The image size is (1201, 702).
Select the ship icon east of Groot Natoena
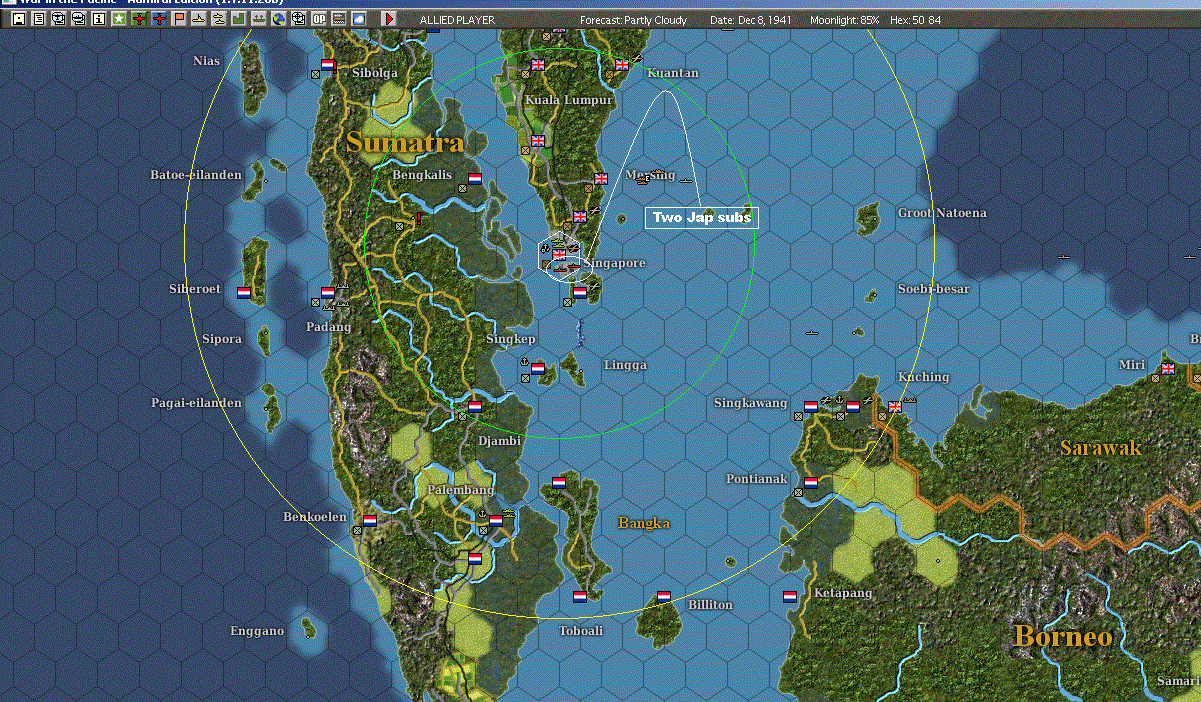point(1064,257)
